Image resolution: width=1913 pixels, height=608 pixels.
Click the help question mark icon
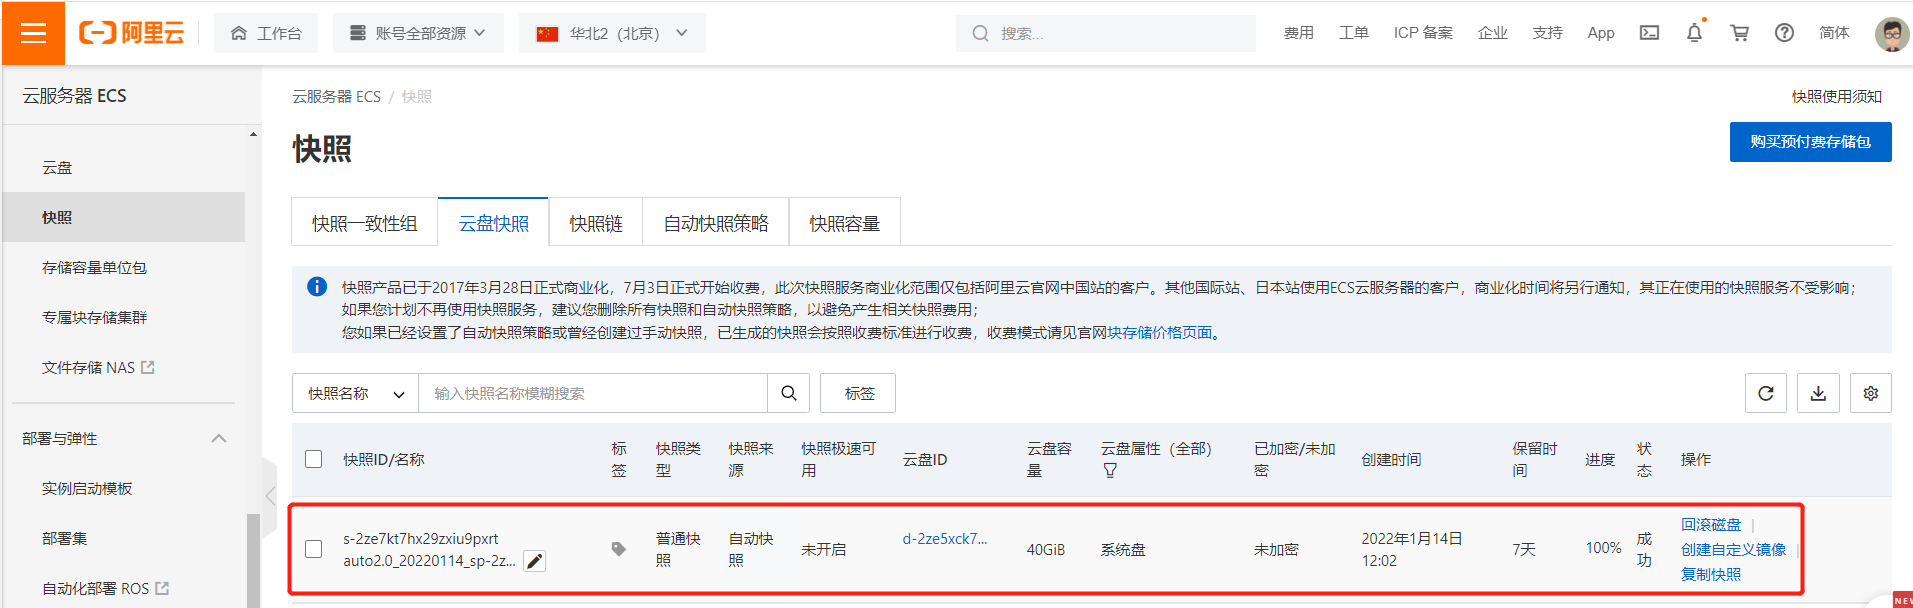pos(1784,33)
